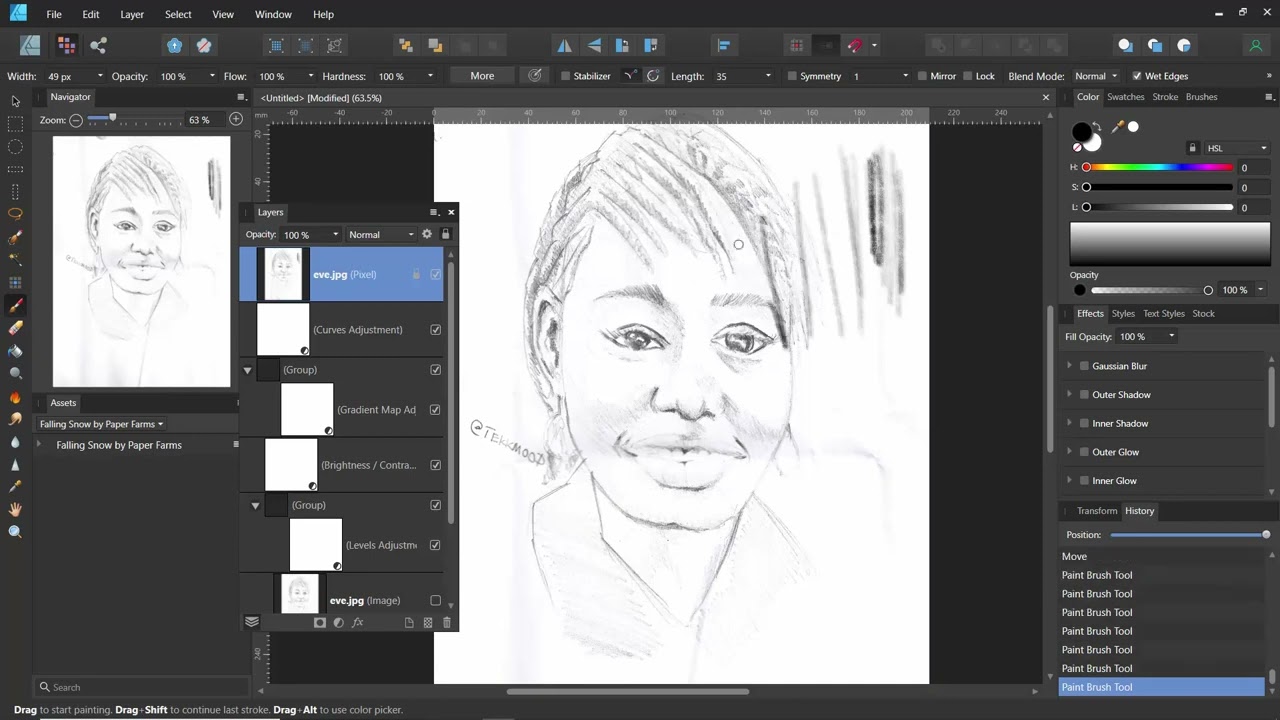The width and height of the screenshot is (1280, 720).
Task: Select the Paint Brush tool
Action: point(15,305)
